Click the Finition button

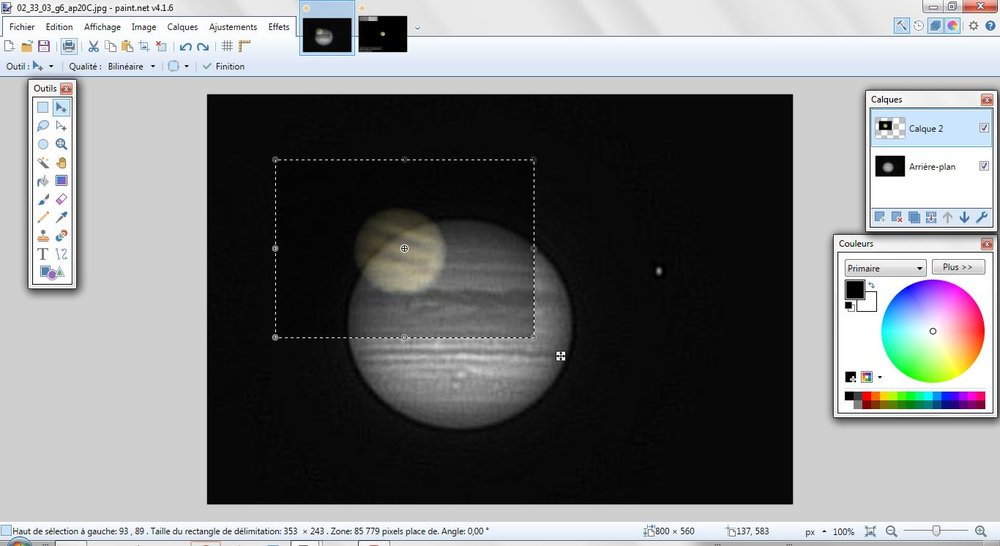click(223, 66)
